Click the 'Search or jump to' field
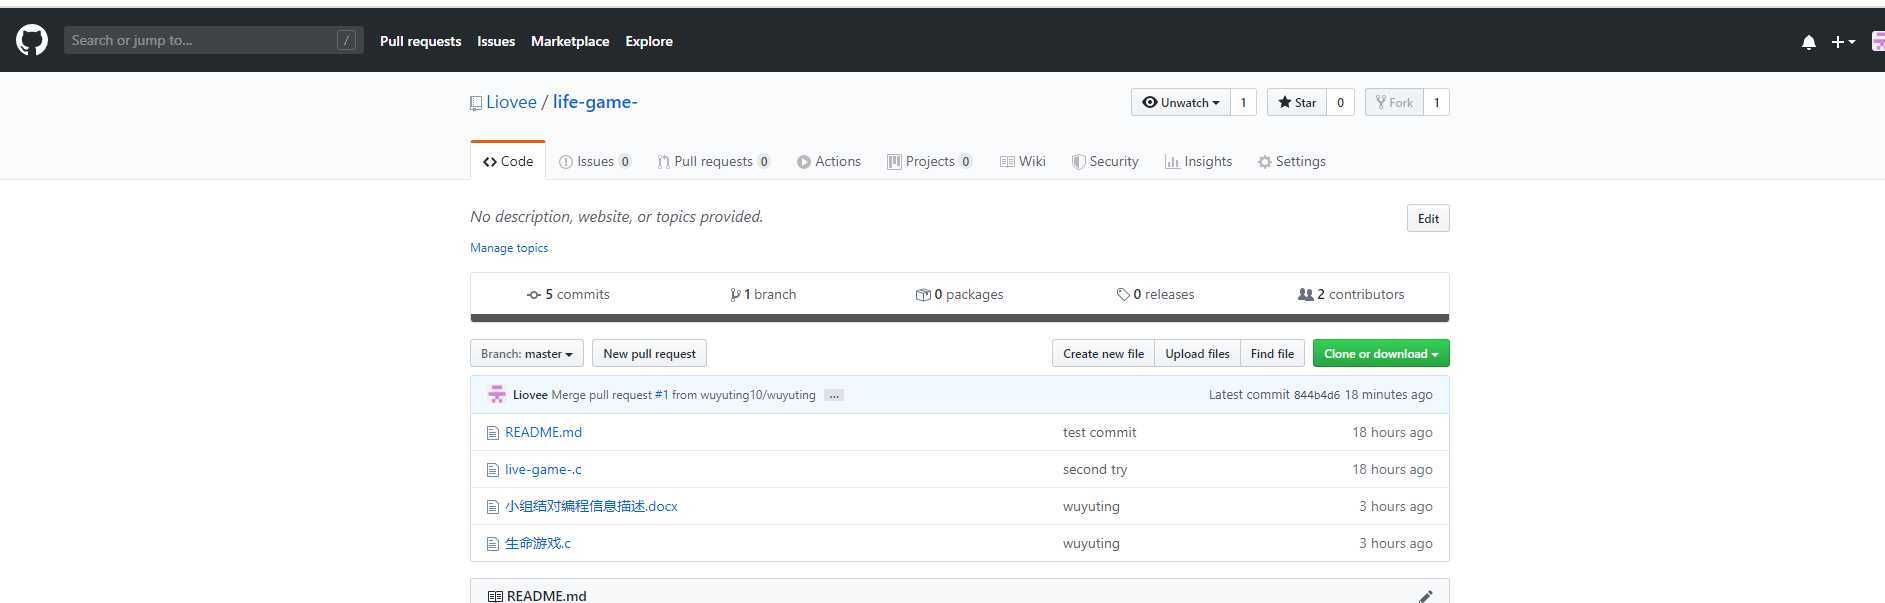This screenshot has width=1885, height=603. 213,40
